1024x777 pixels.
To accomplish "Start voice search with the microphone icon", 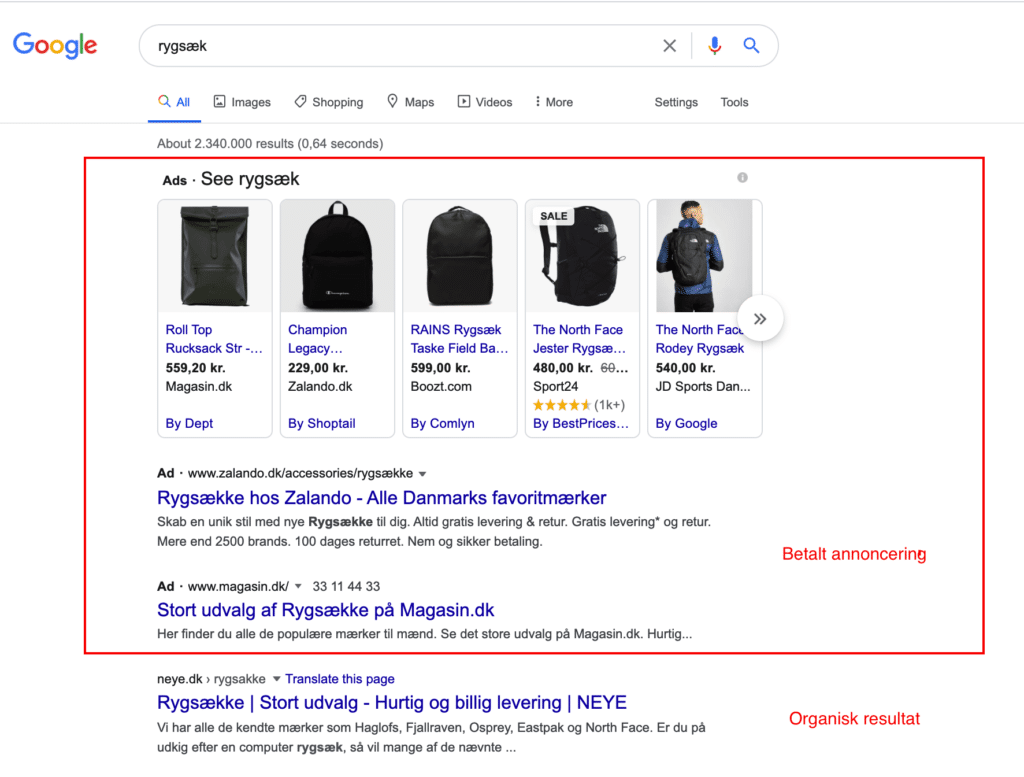I will click(714, 46).
